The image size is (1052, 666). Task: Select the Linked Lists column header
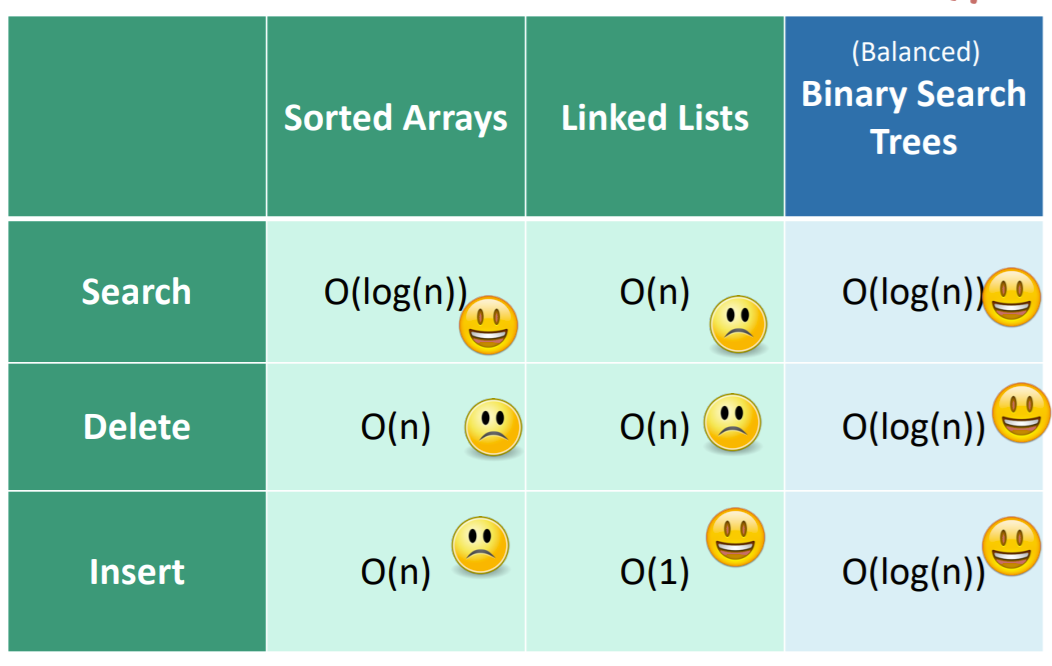pyautogui.click(x=655, y=118)
